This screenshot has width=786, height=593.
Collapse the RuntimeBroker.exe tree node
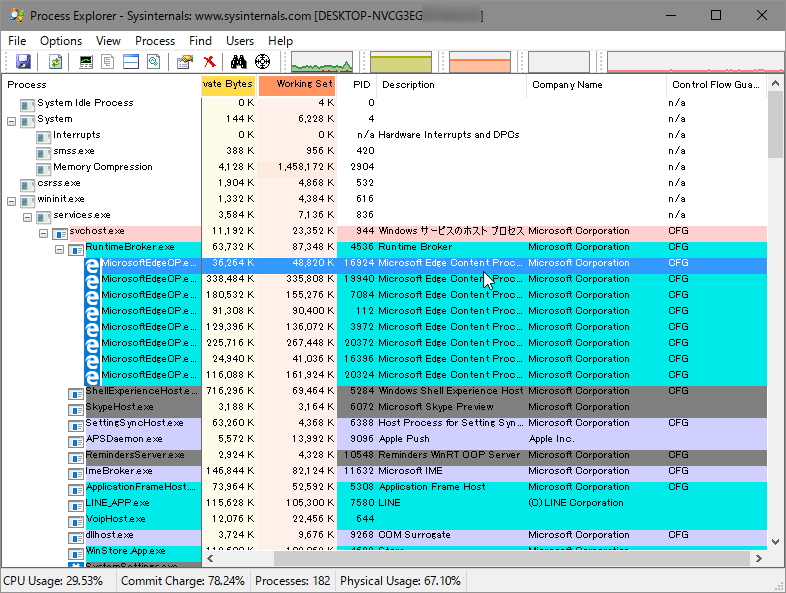pos(60,249)
